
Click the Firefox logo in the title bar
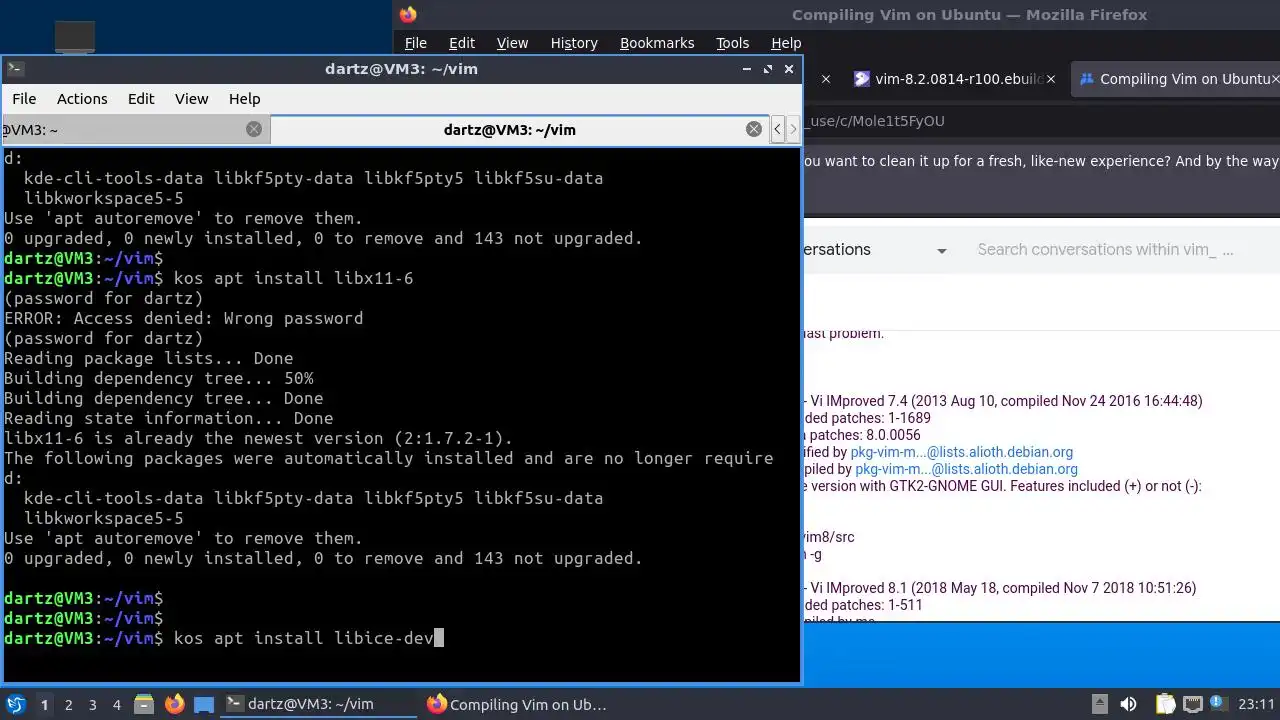[x=408, y=14]
